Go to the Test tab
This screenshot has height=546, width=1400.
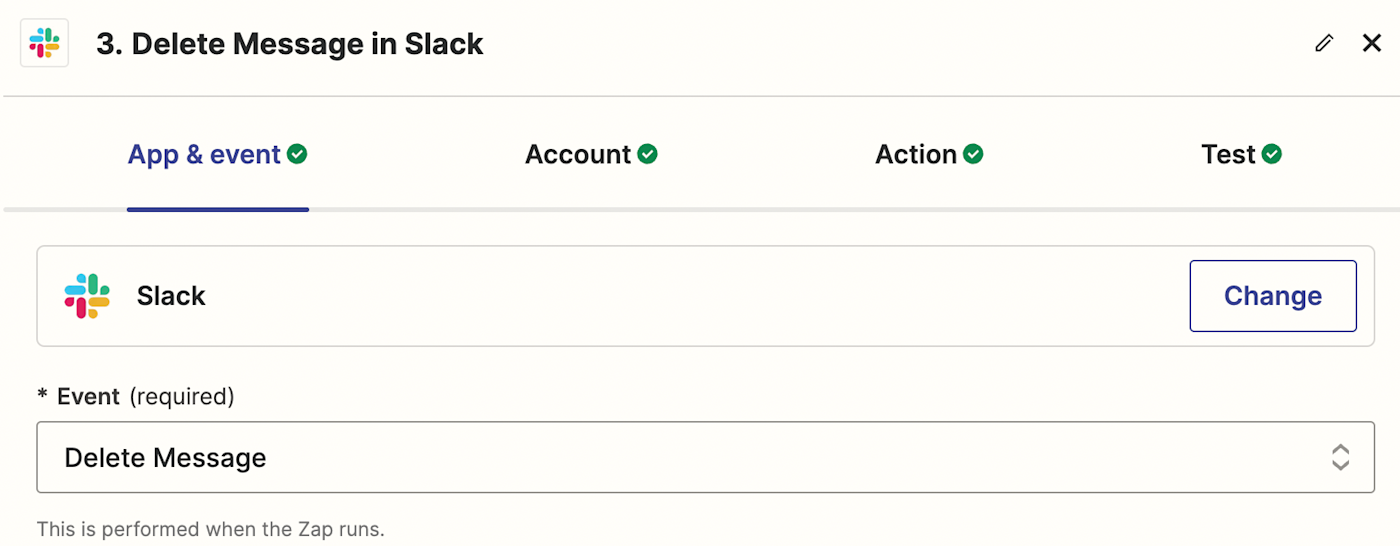click(x=1228, y=155)
